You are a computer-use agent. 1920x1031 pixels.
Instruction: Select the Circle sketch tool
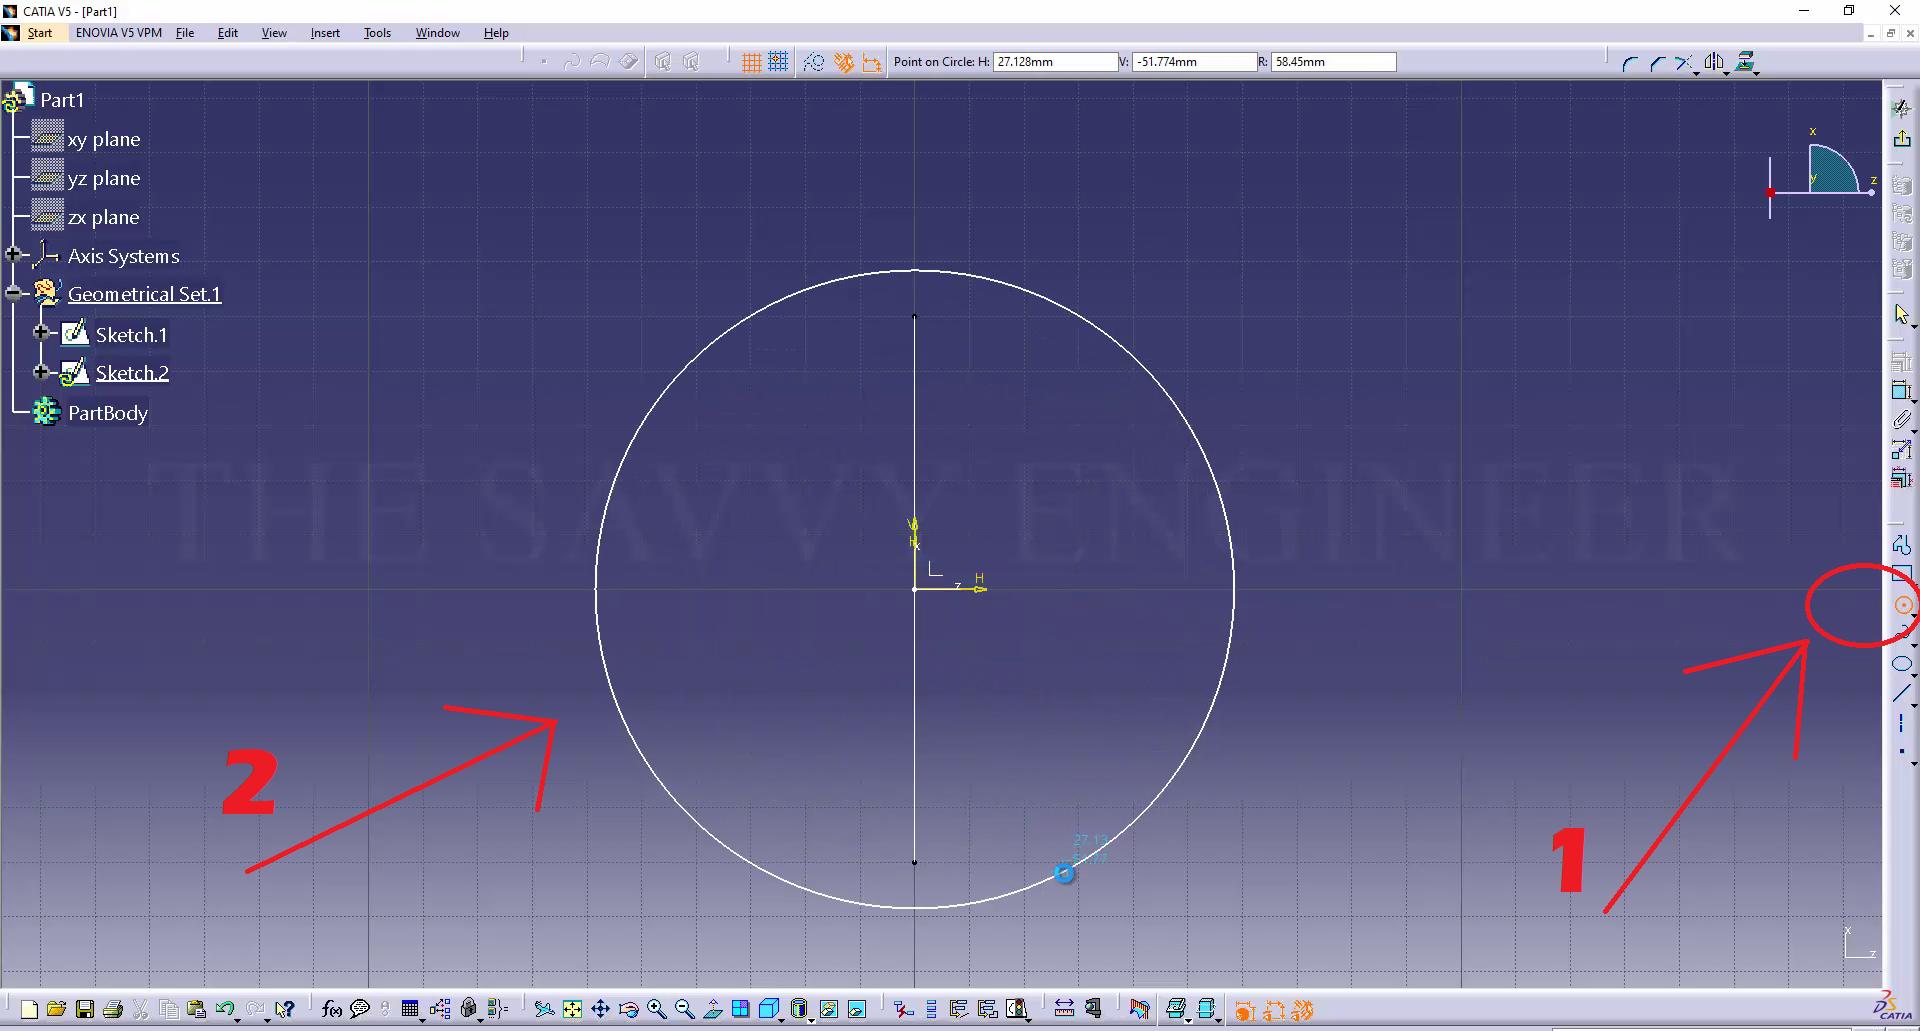1903,605
